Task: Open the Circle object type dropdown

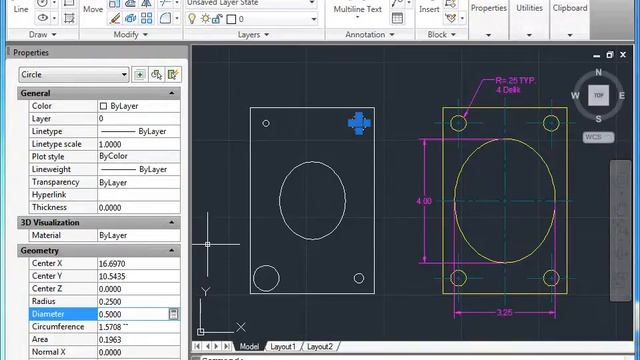Action: [x=124, y=75]
